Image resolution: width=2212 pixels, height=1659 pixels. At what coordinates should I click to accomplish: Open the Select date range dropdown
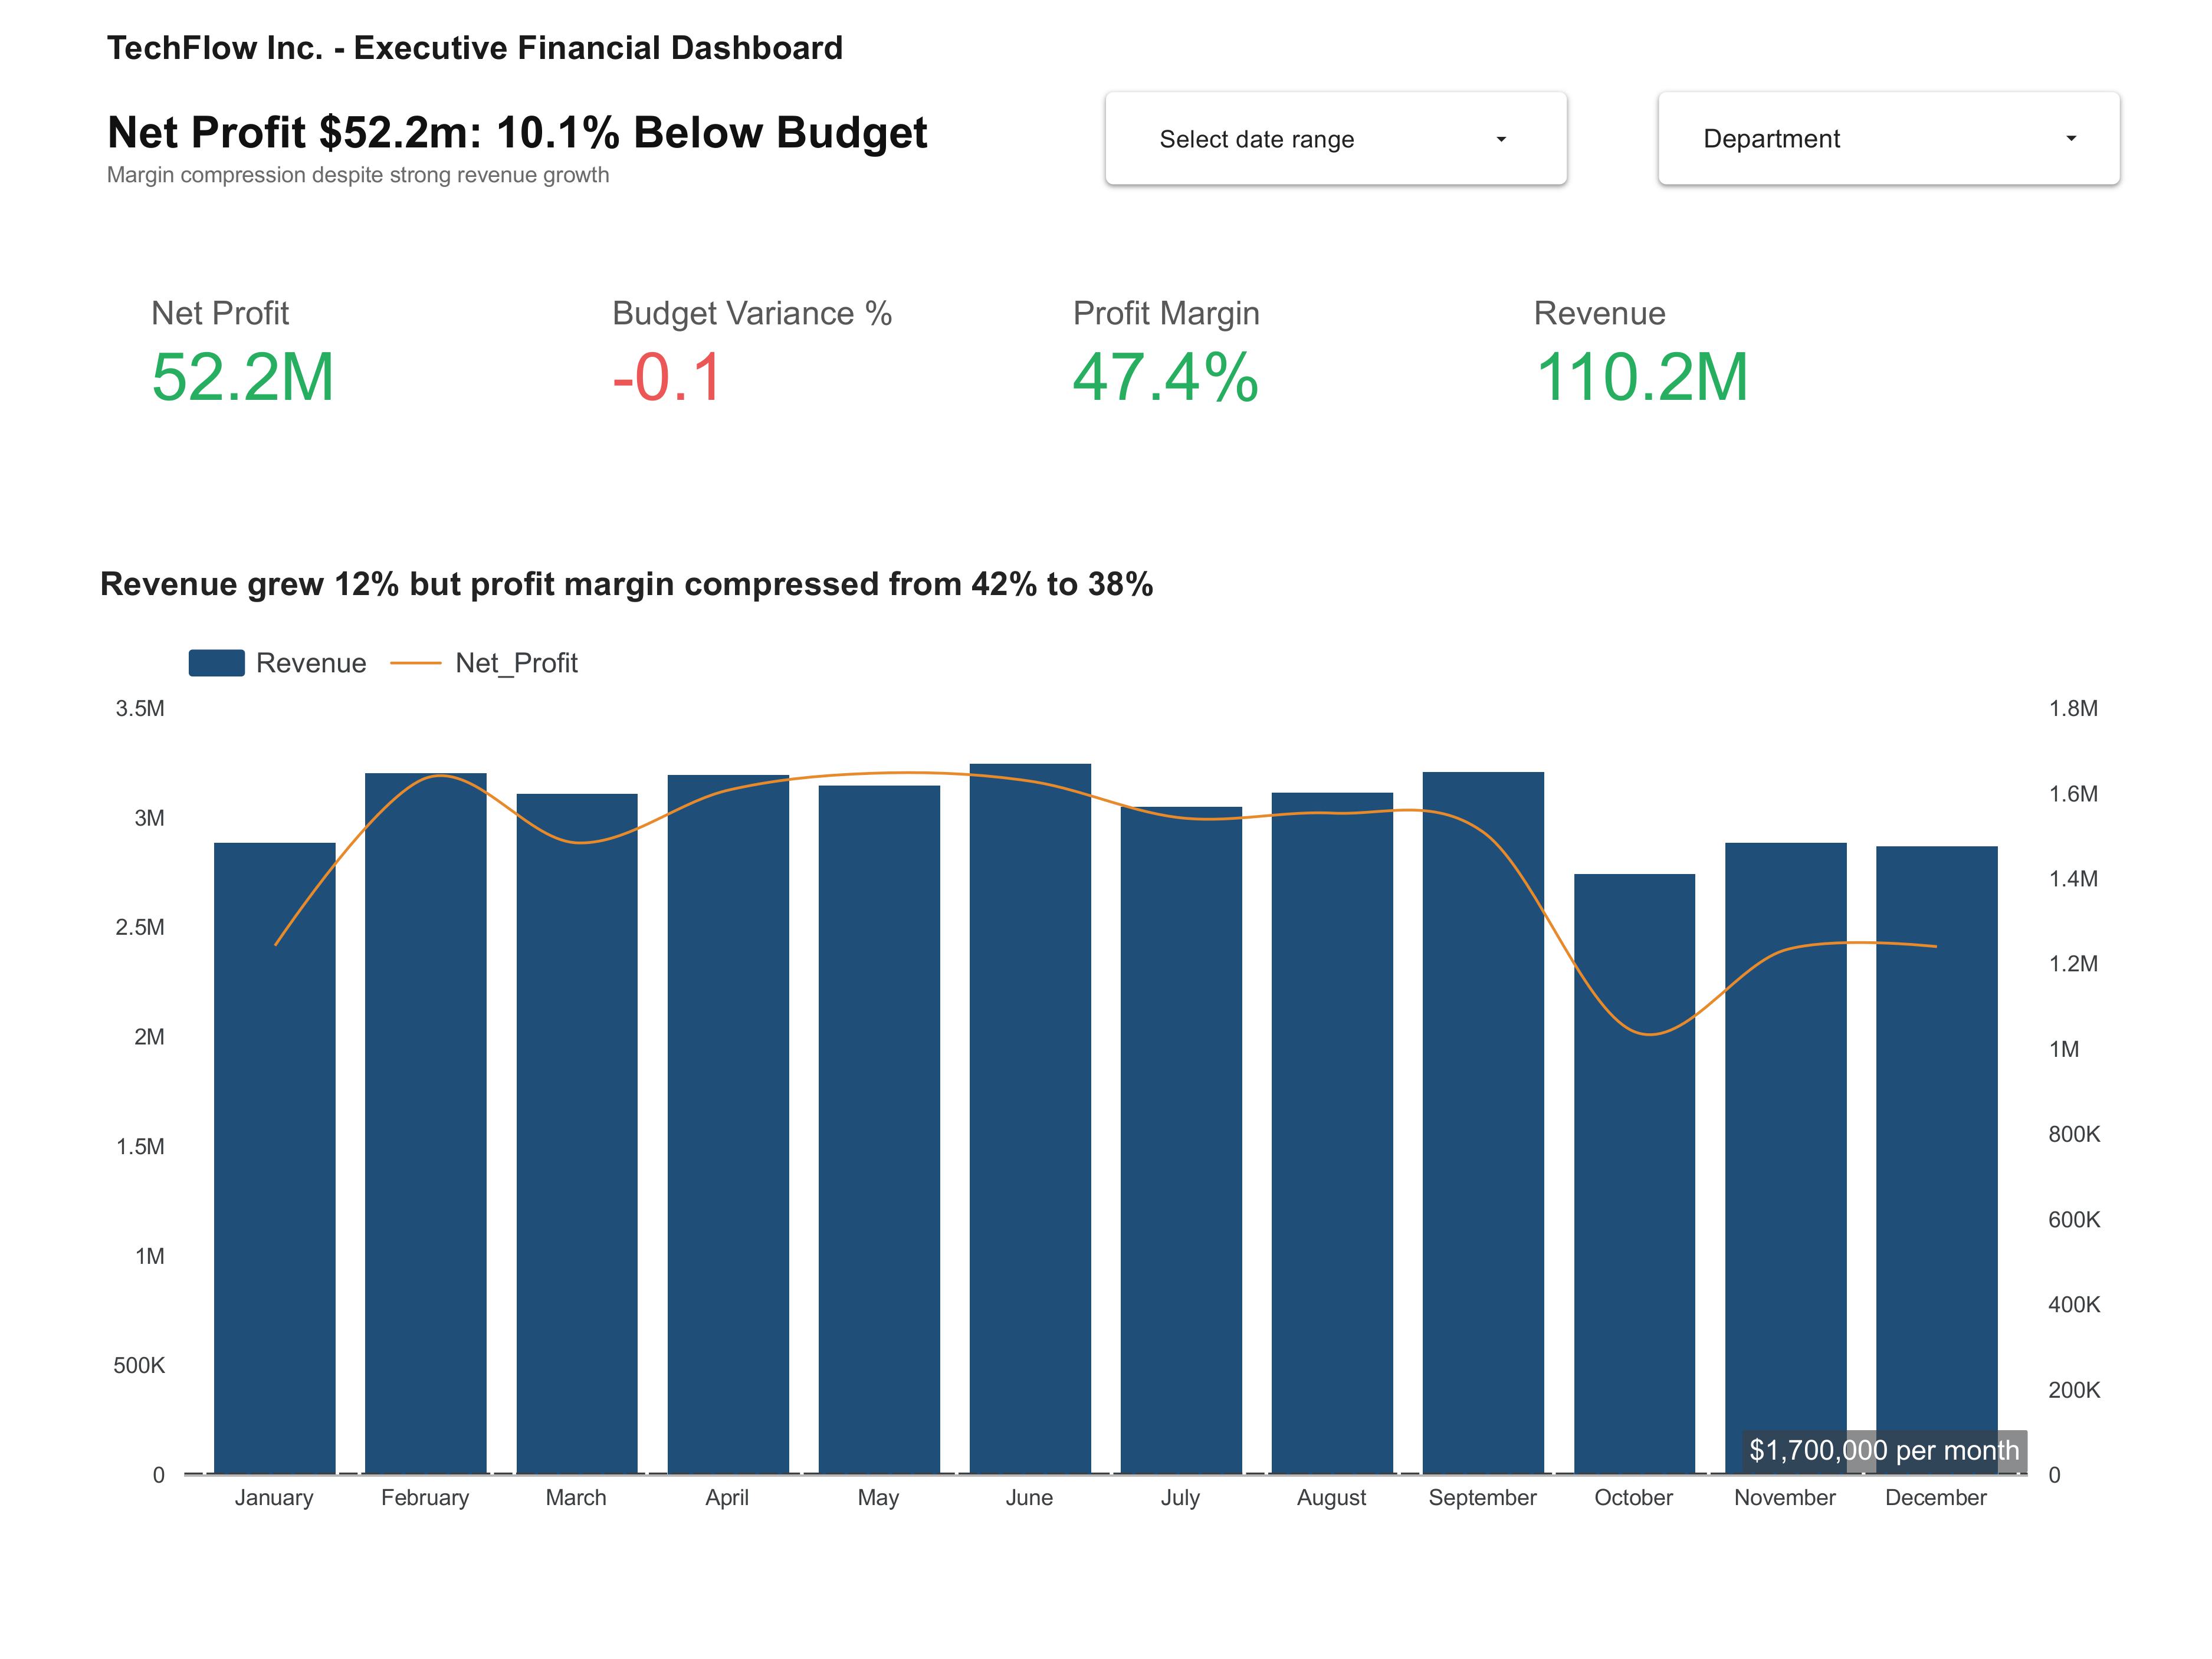point(1335,138)
